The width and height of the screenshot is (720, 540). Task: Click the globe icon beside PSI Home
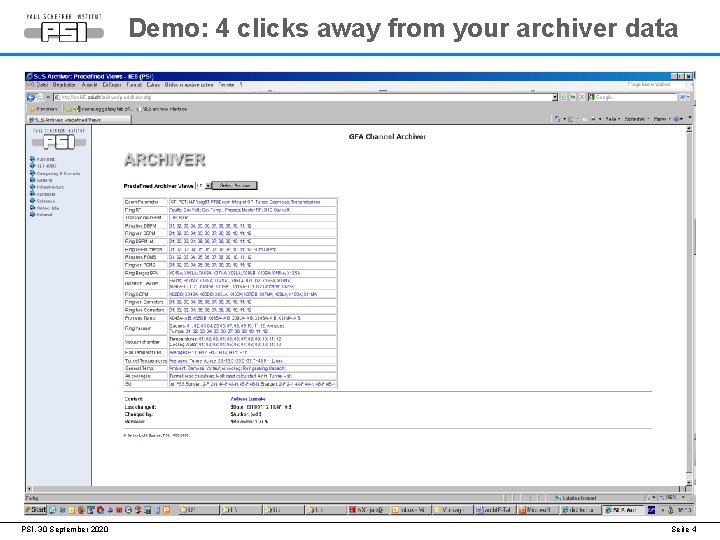coord(32,159)
